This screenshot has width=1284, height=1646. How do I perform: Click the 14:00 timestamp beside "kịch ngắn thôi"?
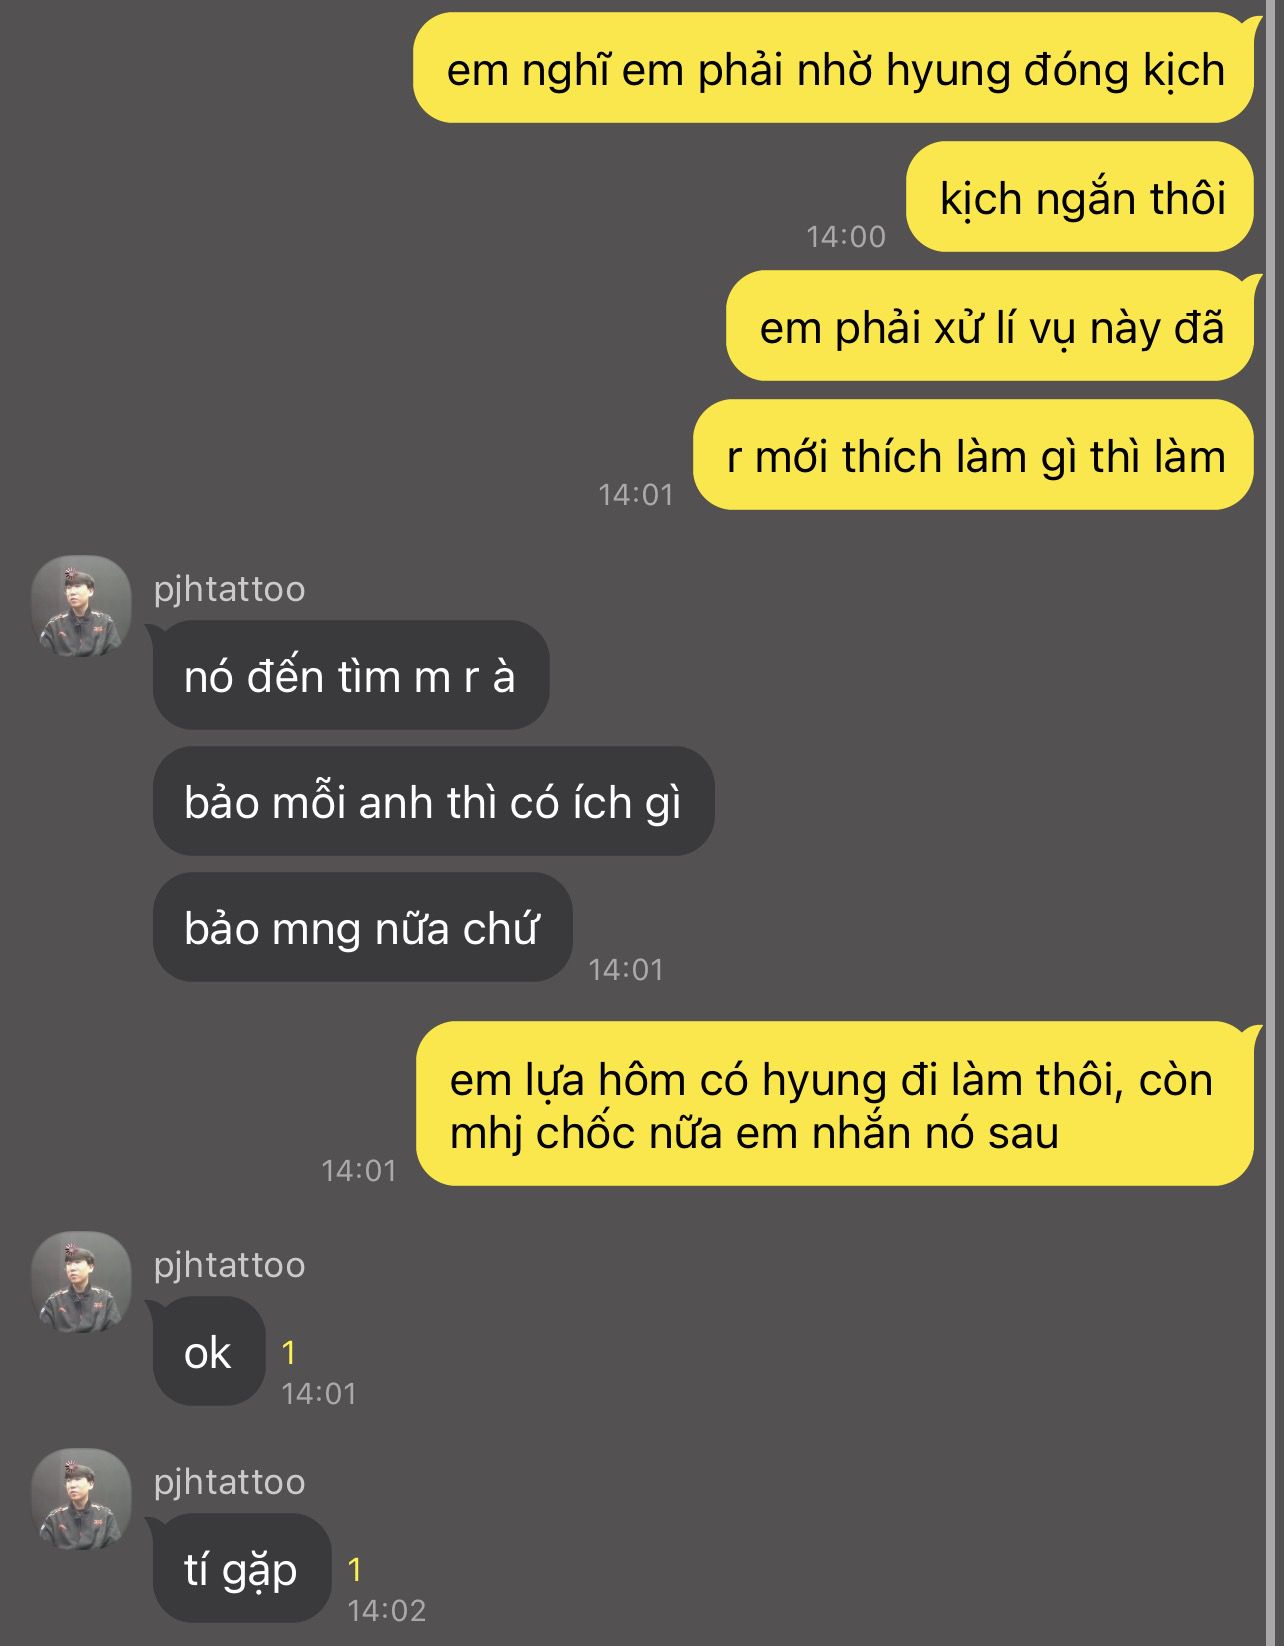click(846, 236)
